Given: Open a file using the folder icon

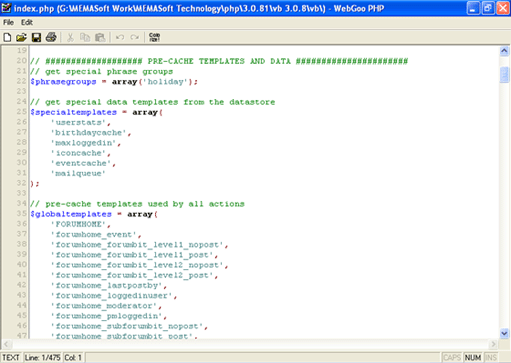Looking at the screenshot, I should pyautogui.click(x=21, y=37).
